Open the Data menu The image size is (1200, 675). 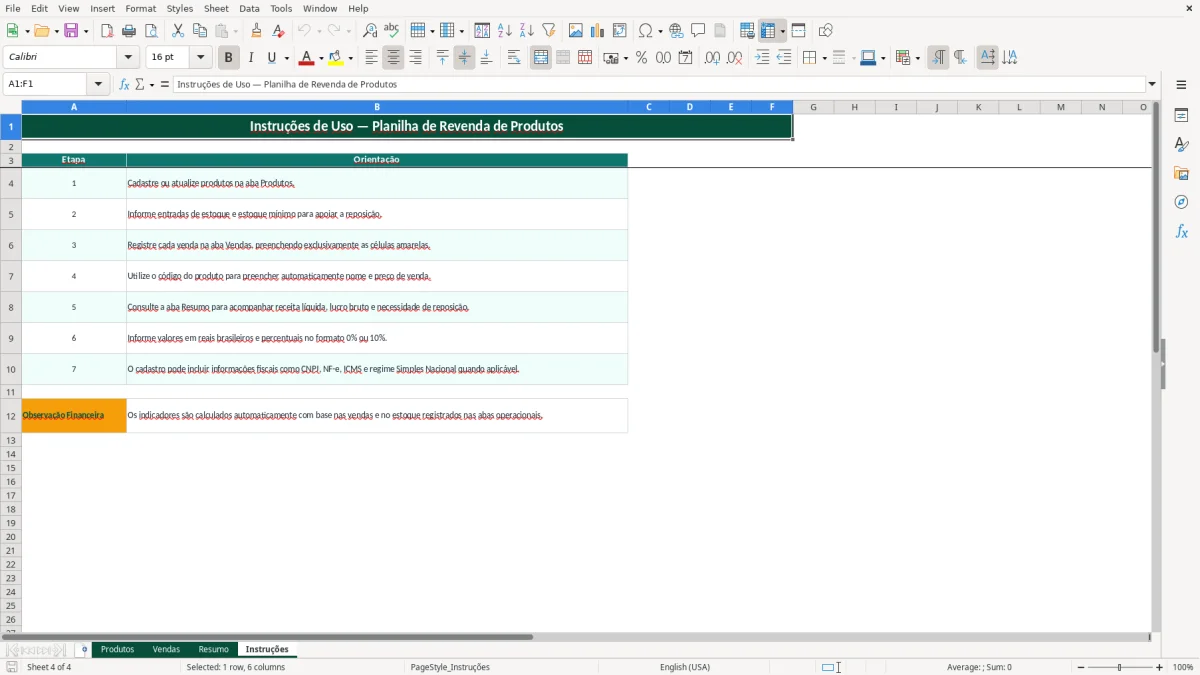pyautogui.click(x=249, y=8)
